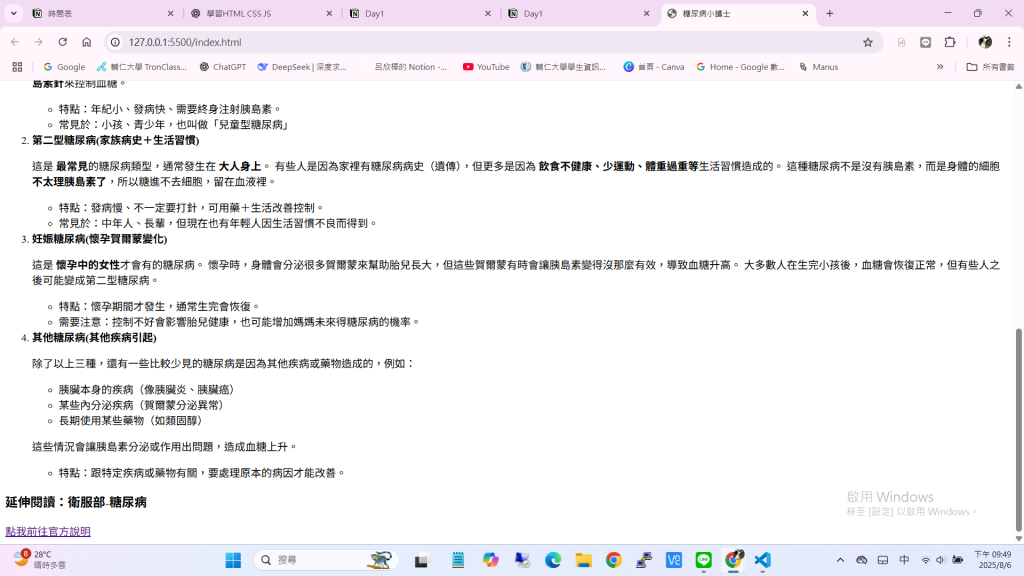Open Chrome's three-dot menu
The width and height of the screenshot is (1024, 576).
(1009, 42)
